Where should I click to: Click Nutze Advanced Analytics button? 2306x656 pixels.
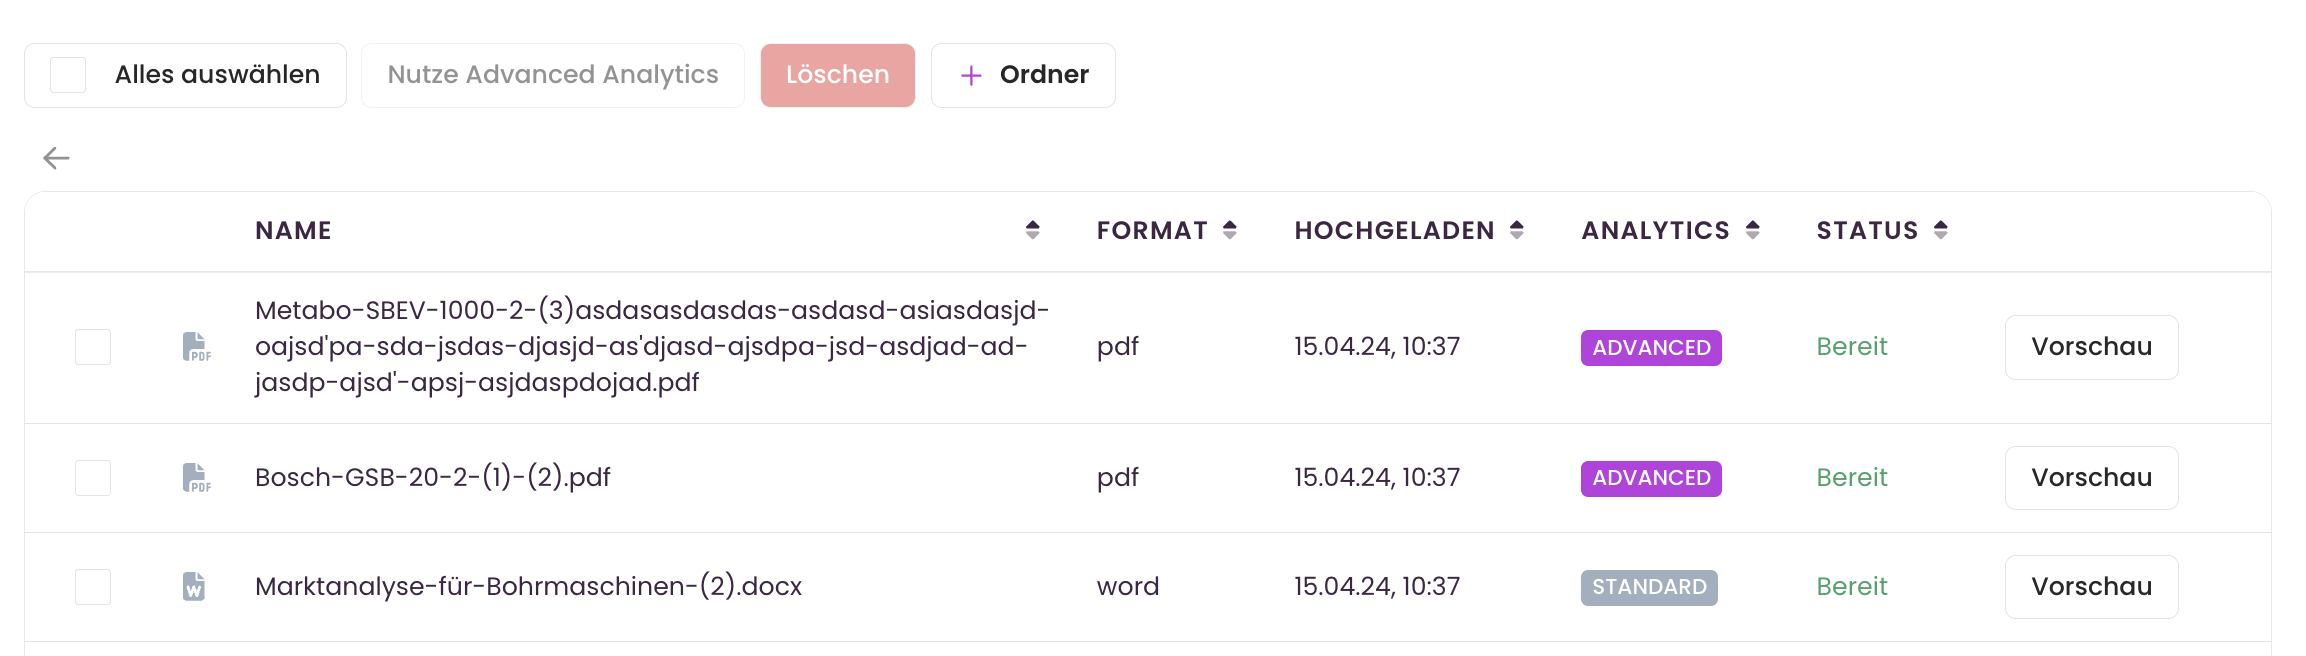pyautogui.click(x=552, y=75)
